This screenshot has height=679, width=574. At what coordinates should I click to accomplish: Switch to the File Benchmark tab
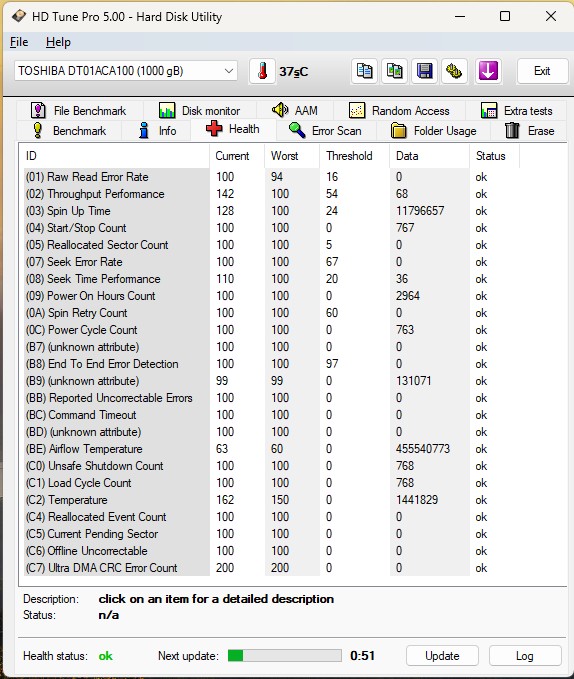79,111
